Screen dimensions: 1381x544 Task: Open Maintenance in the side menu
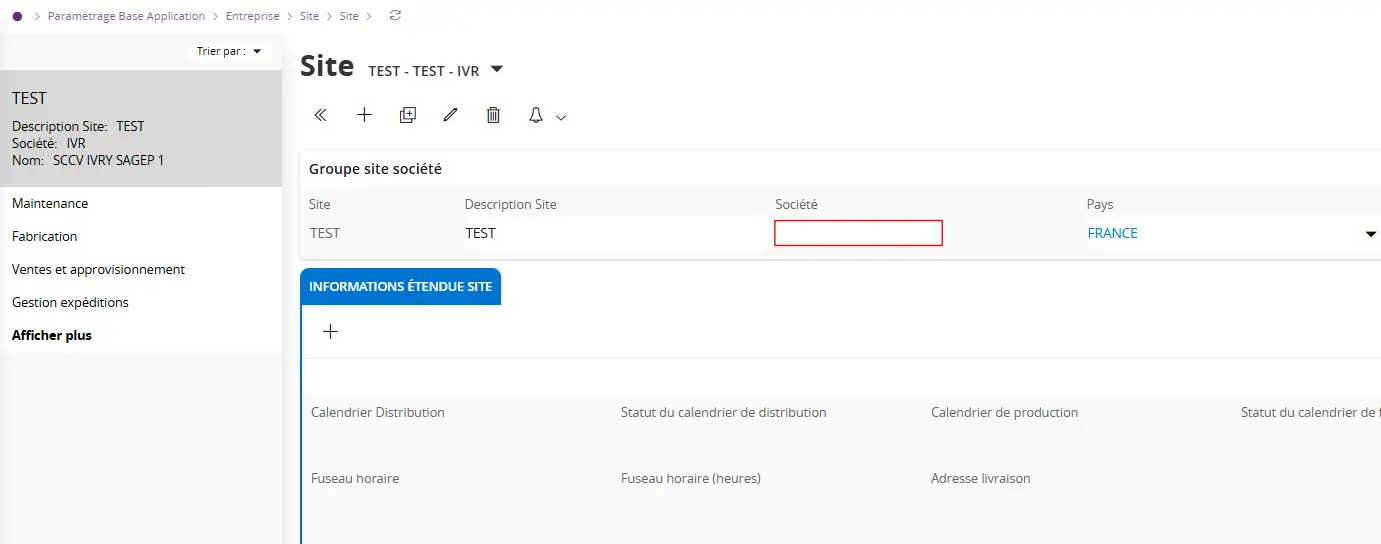coord(50,203)
